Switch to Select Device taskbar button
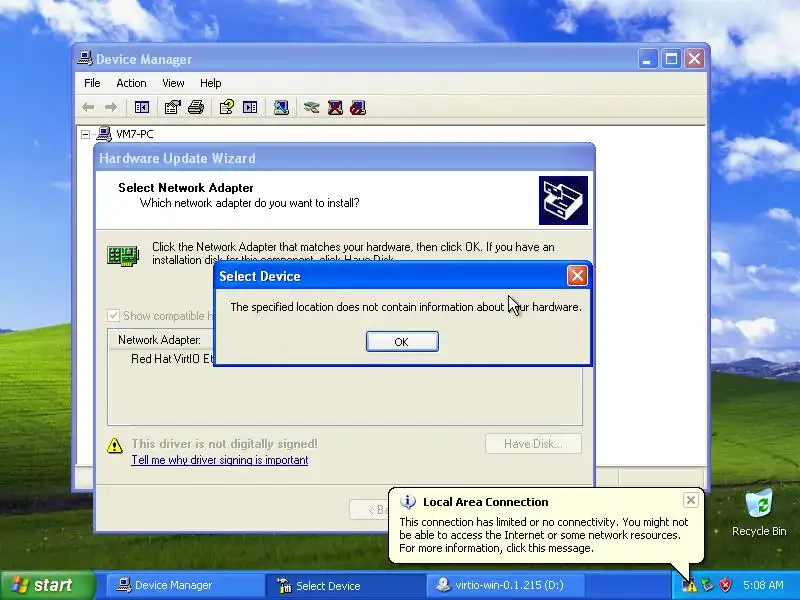This screenshot has height=600, width=800. pos(345,585)
